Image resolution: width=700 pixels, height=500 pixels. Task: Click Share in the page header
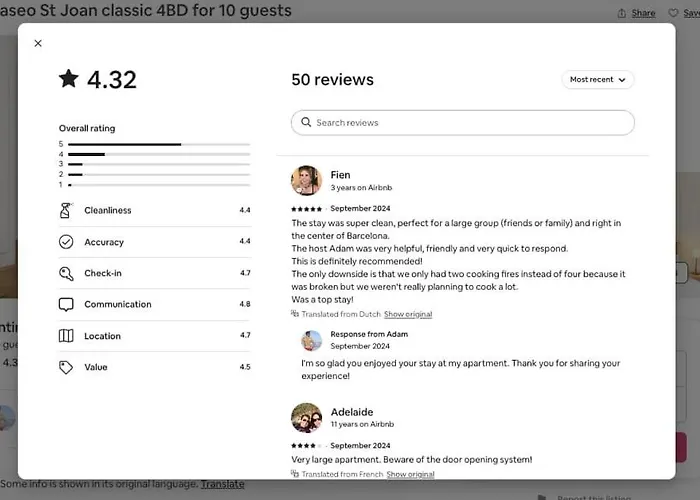(643, 13)
